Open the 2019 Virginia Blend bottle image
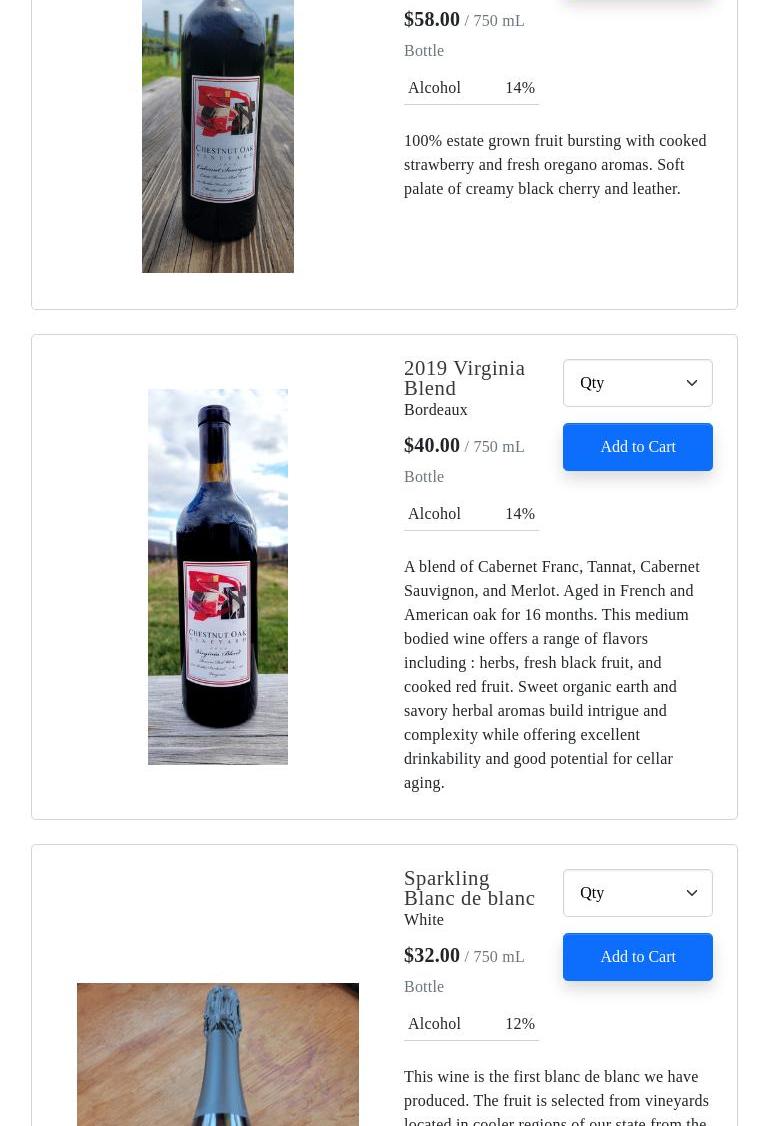The width and height of the screenshot is (770, 1126). tap(218, 576)
